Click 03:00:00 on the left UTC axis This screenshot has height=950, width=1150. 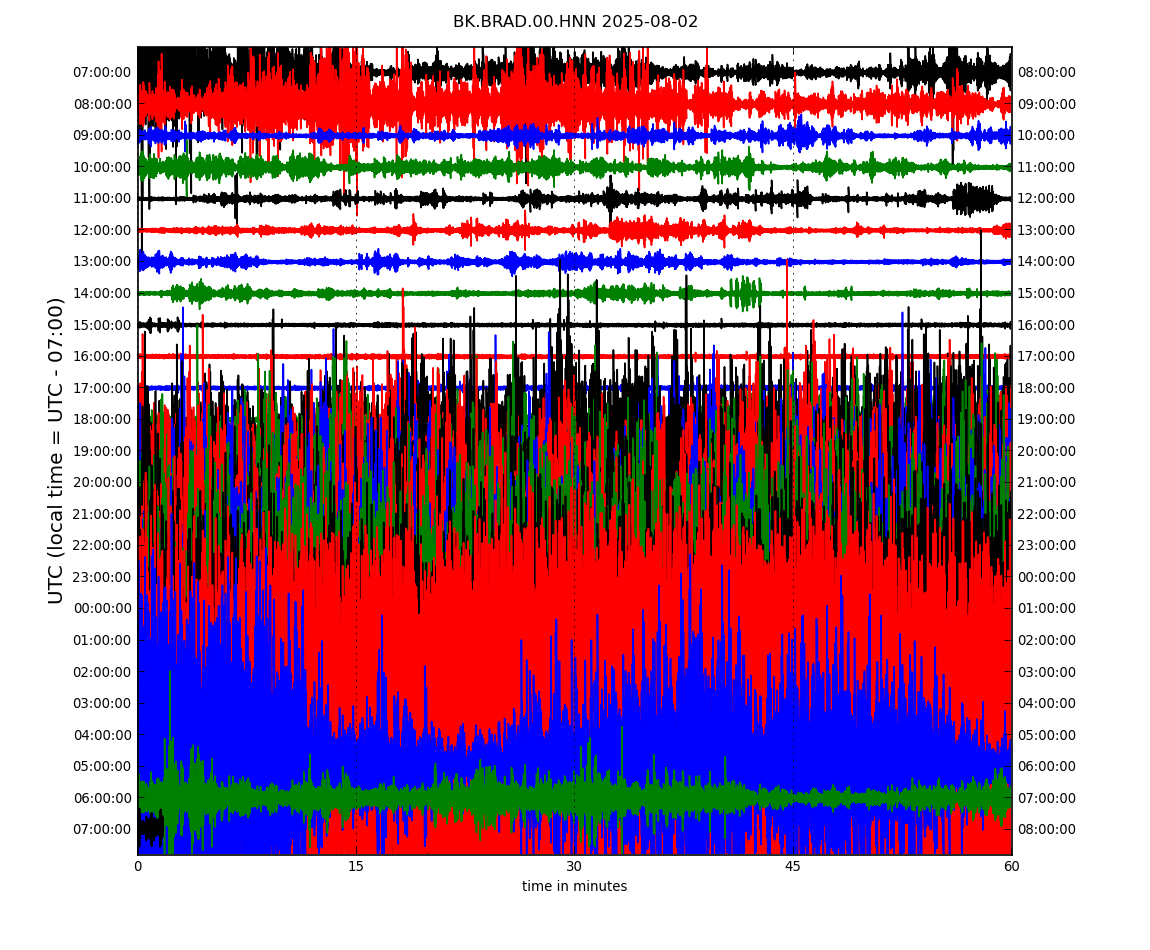(x=102, y=704)
